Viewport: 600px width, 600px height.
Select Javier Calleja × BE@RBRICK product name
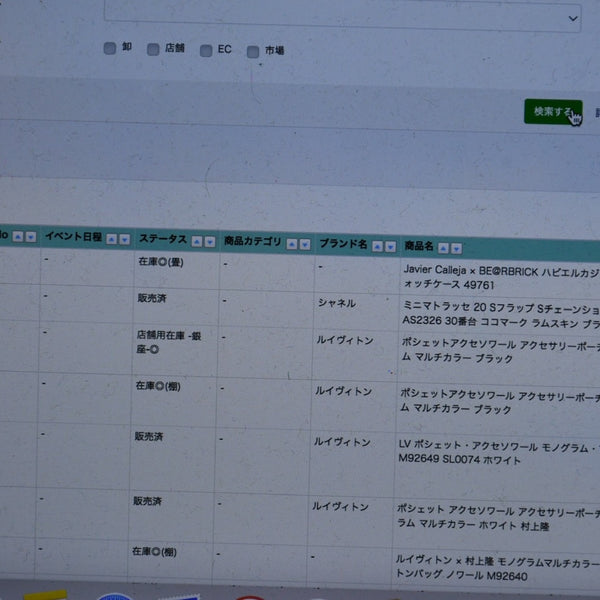point(501,278)
